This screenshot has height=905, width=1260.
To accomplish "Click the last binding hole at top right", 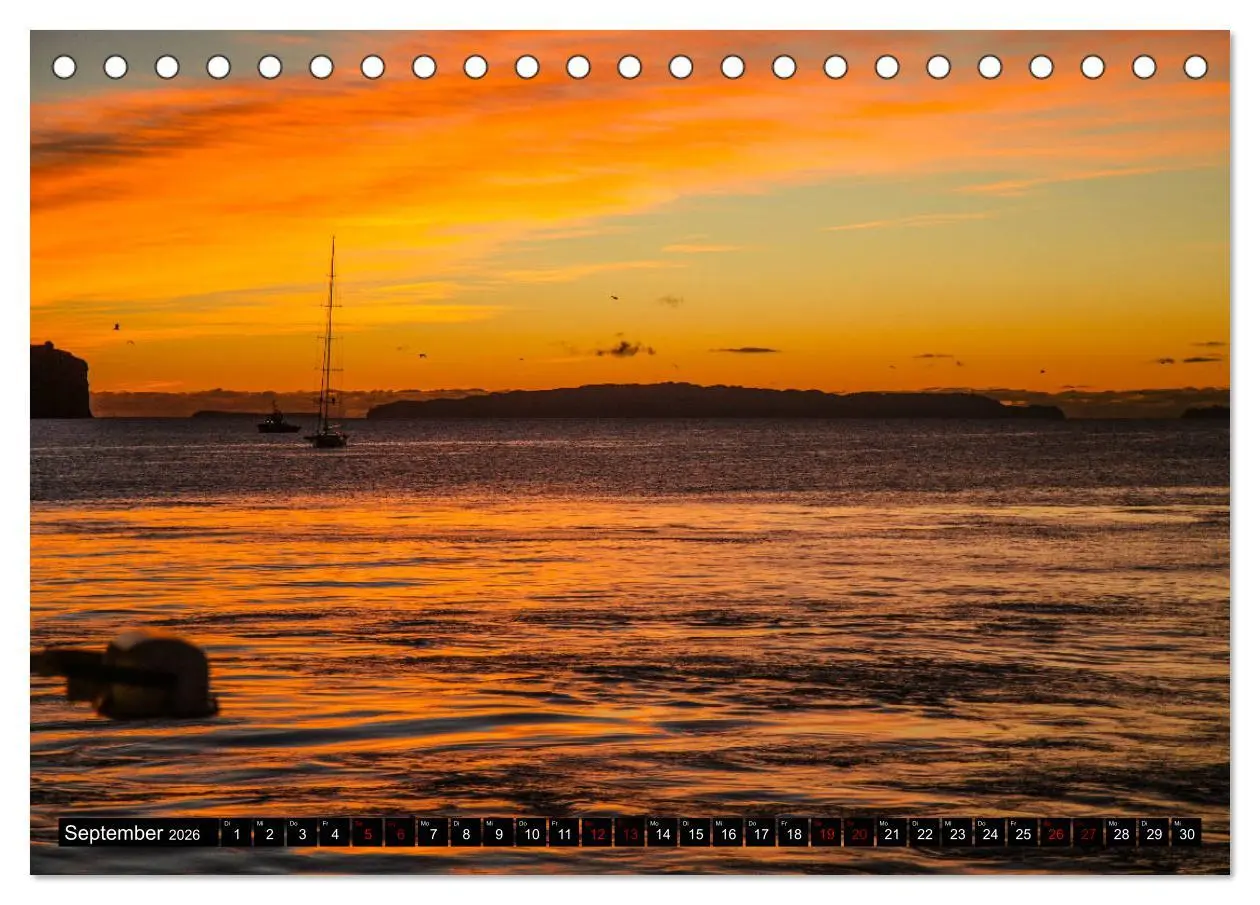I will pyautogui.click(x=1195, y=67).
